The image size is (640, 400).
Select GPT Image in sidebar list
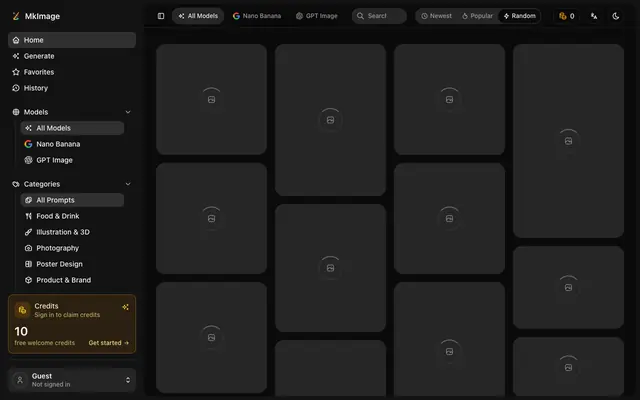click(x=72, y=160)
